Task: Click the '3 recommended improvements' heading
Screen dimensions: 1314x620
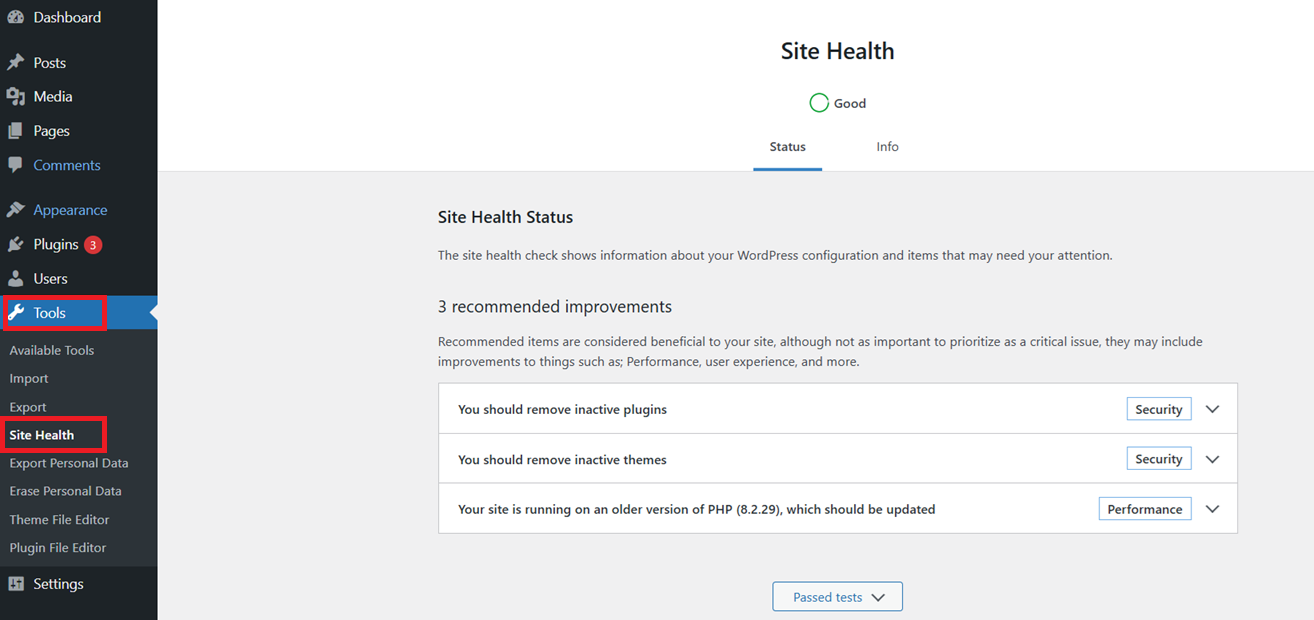Action: point(555,306)
